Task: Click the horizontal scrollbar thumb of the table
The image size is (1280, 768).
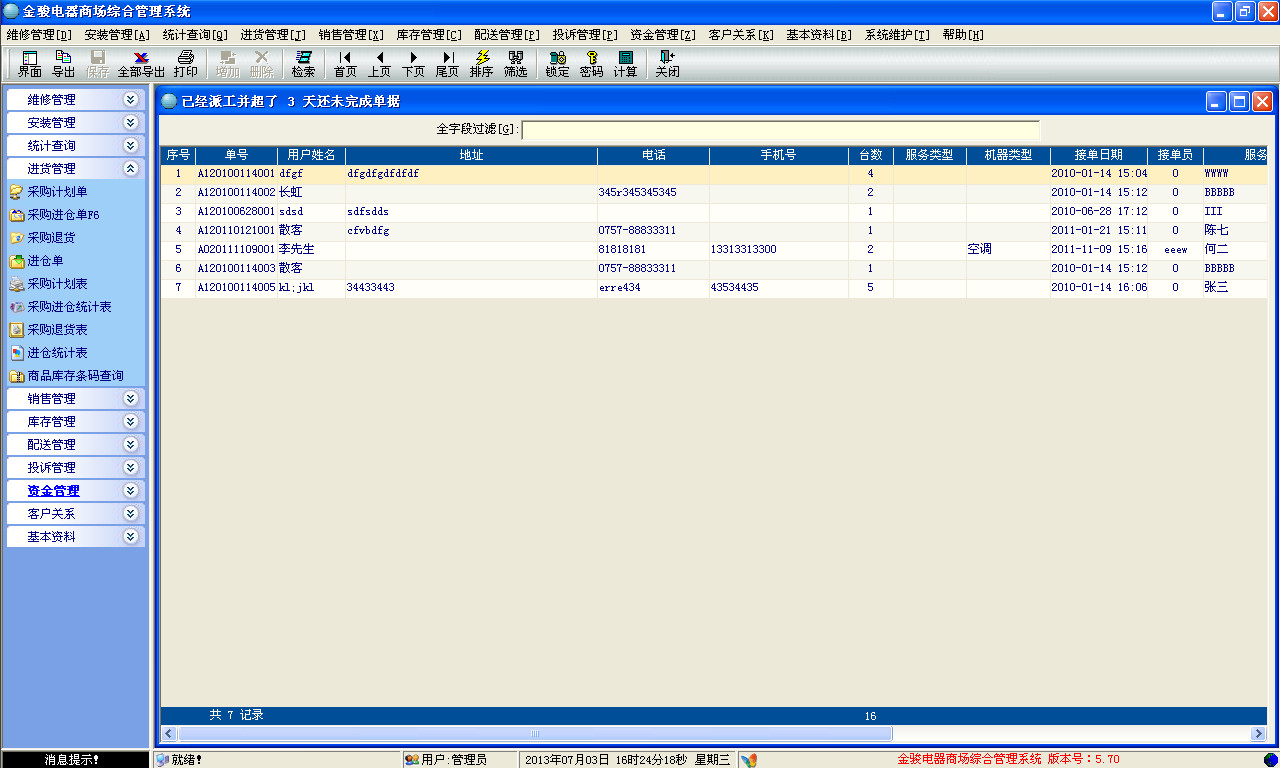Action: tap(534, 734)
